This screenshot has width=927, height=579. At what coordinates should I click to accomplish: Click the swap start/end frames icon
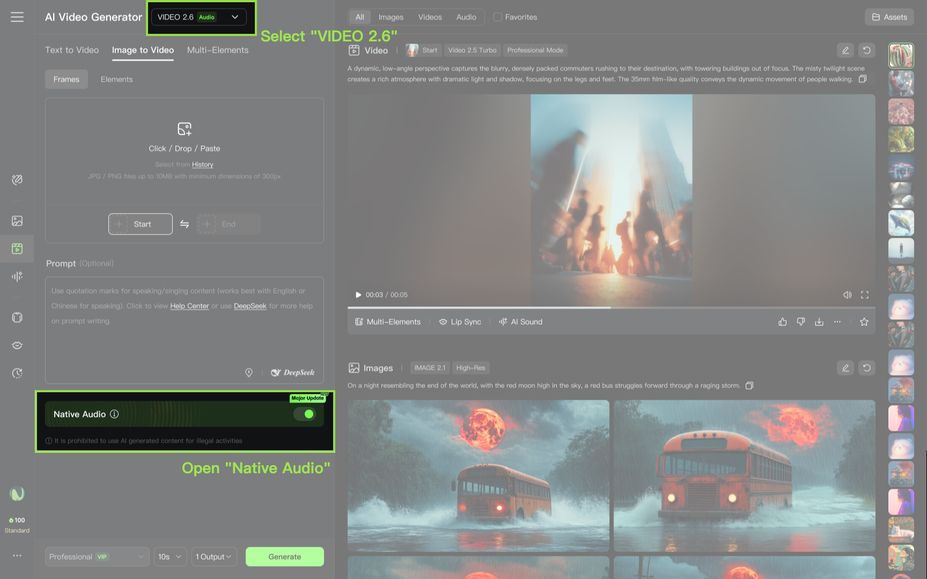pos(185,224)
